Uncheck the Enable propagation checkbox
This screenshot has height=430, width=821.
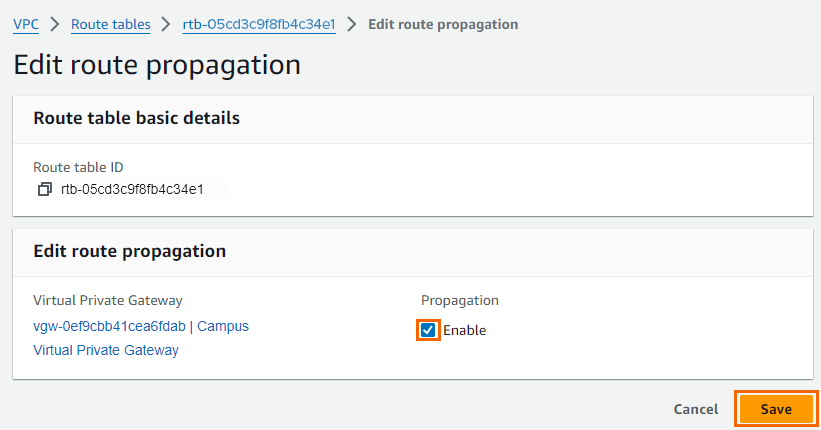pyautogui.click(x=428, y=330)
